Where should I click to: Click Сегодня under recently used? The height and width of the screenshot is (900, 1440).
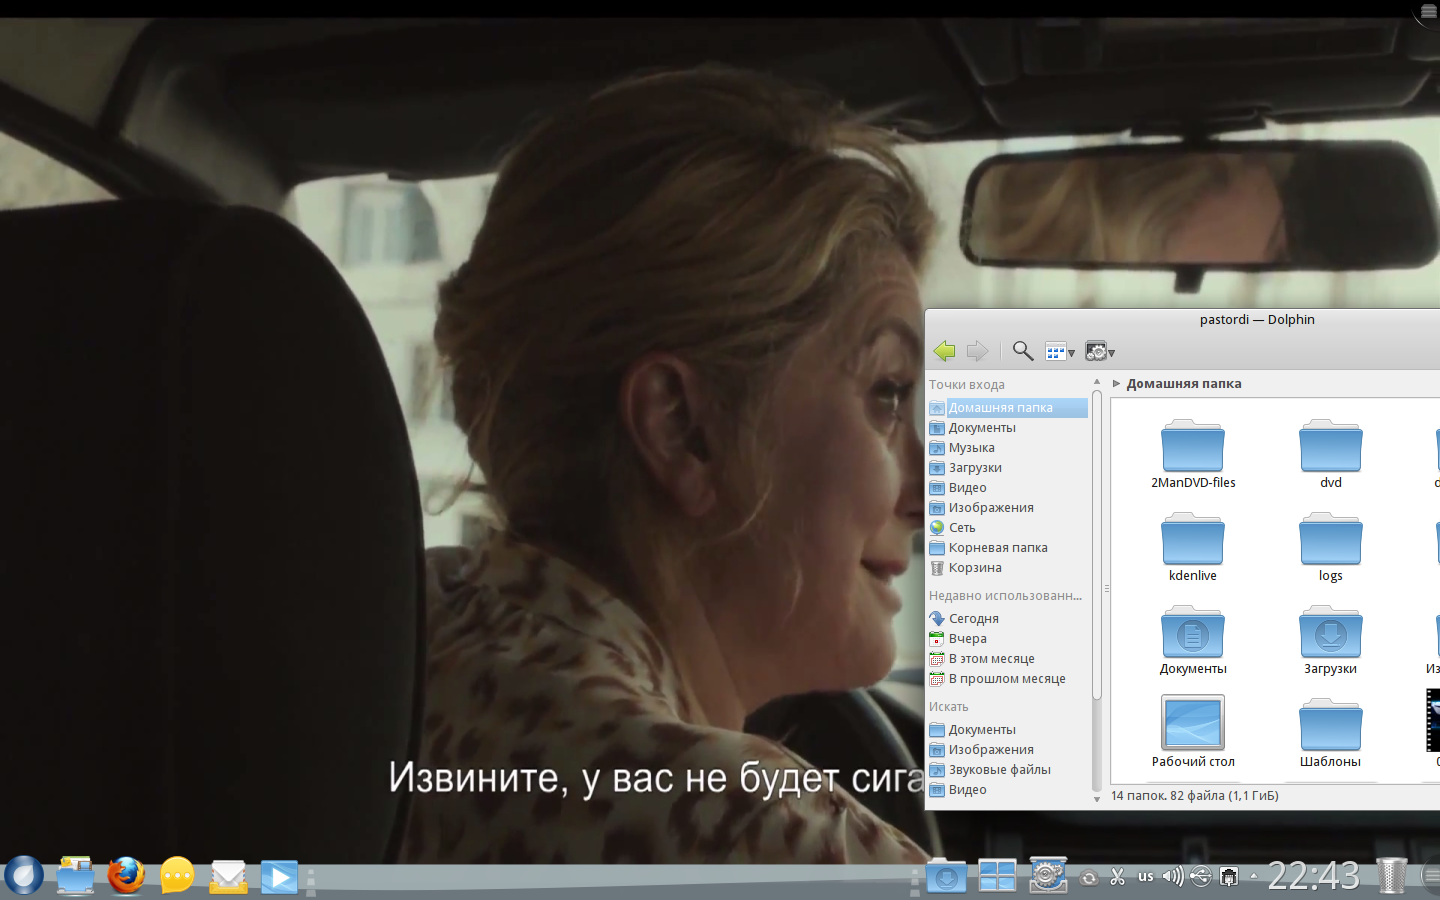973,619
